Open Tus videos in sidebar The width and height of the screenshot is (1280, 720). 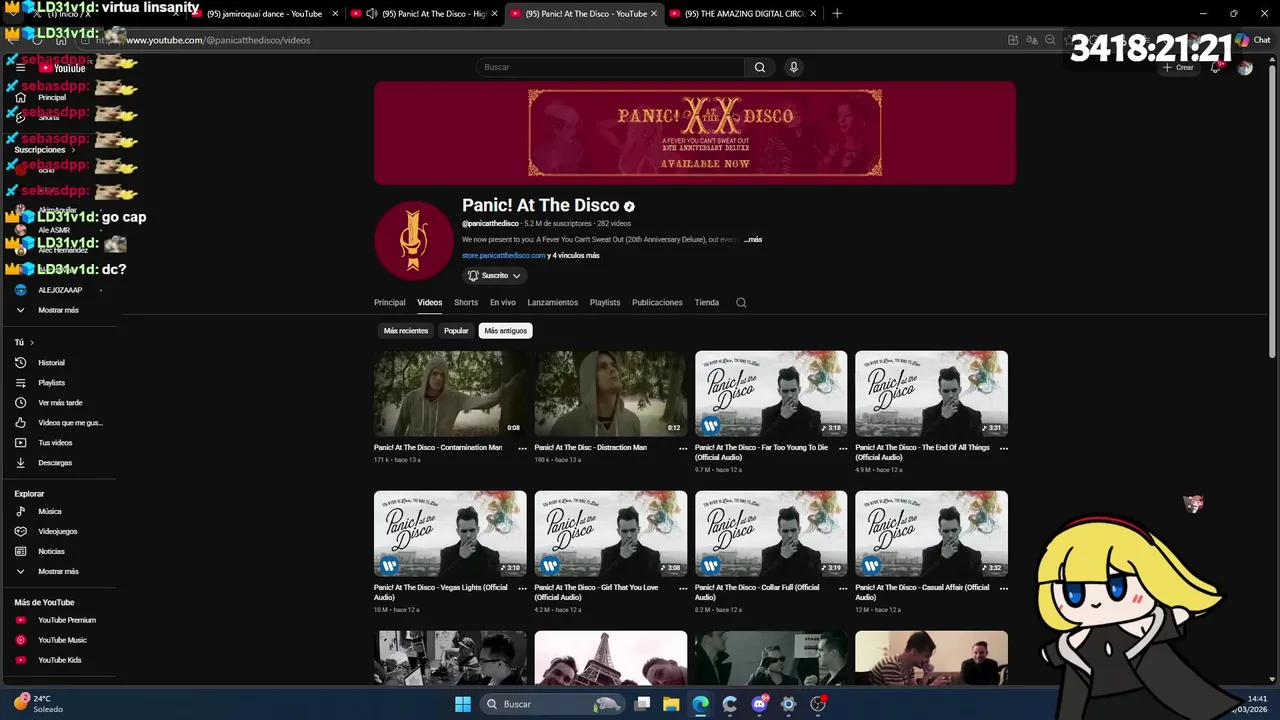[60, 442]
